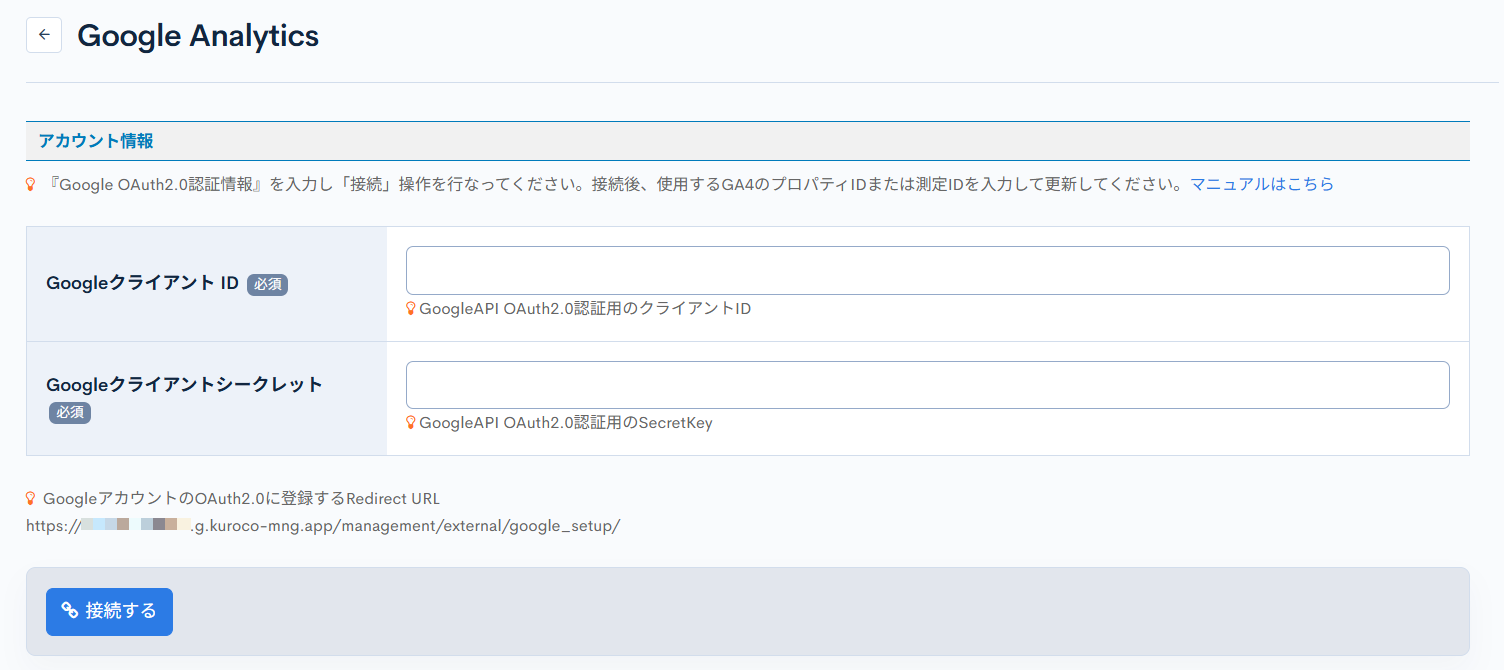Click the 『Google OAuth2.0認証情報』 instruction text
1504x670 pixels.
(x=615, y=184)
